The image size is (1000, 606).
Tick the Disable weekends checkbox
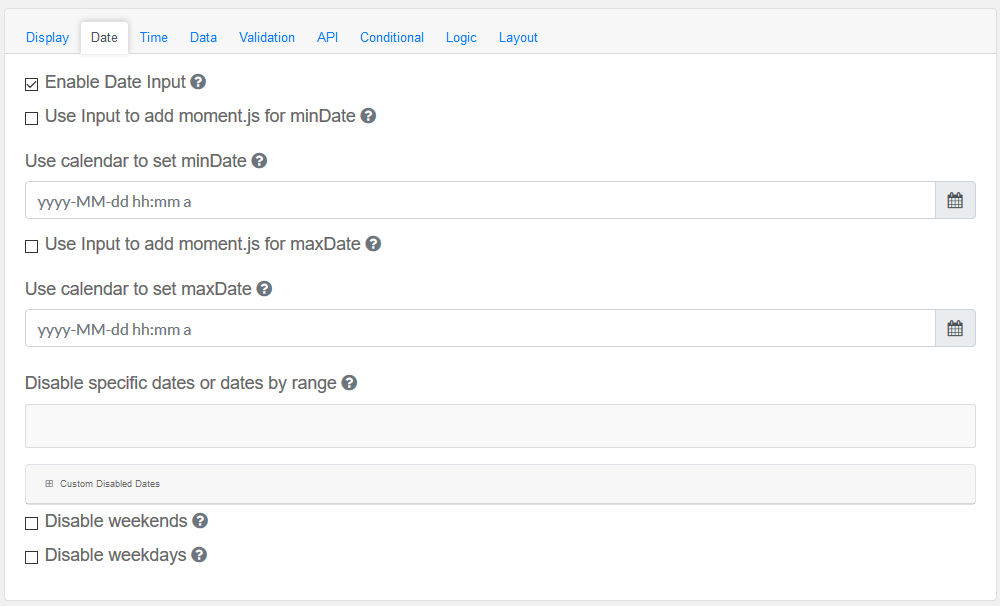[32, 523]
